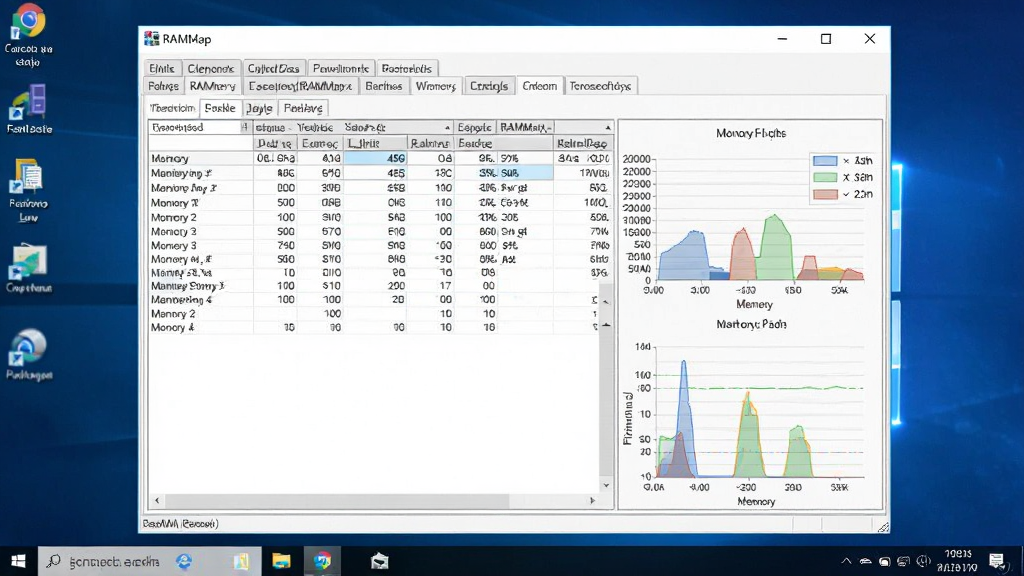Click the horizontal scrollbar left arrow
The height and width of the screenshot is (576, 1024).
pyautogui.click(x=157, y=501)
